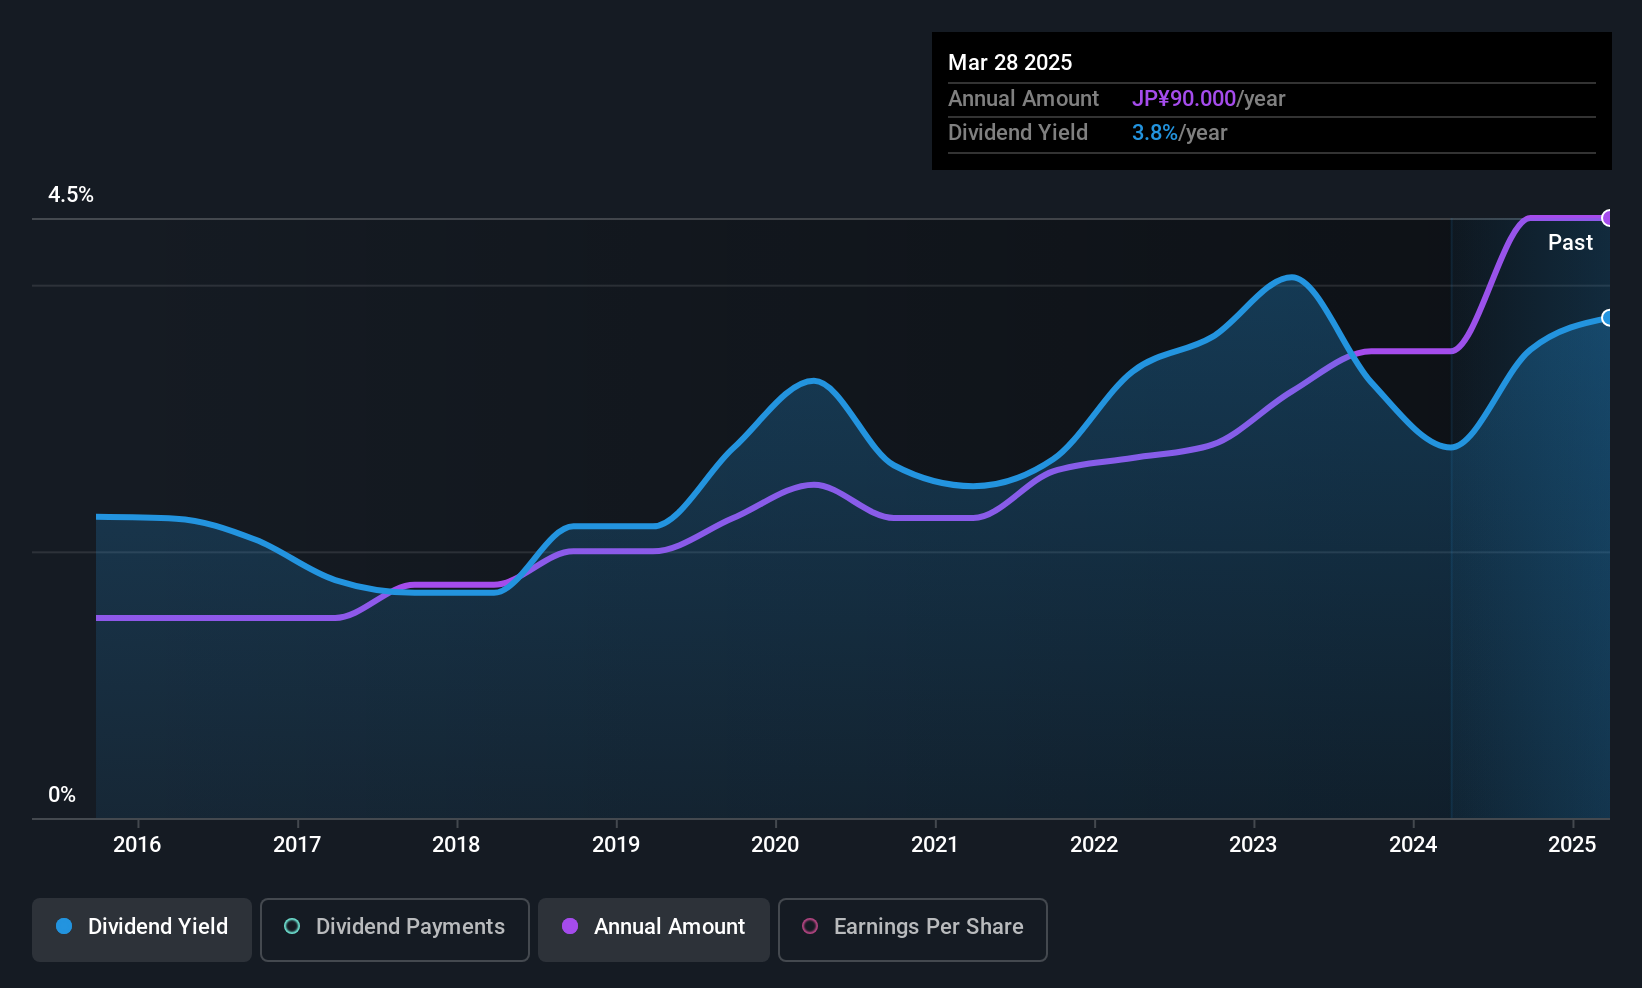
Task: Show the Earnings Per Share series
Action: [913, 930]
